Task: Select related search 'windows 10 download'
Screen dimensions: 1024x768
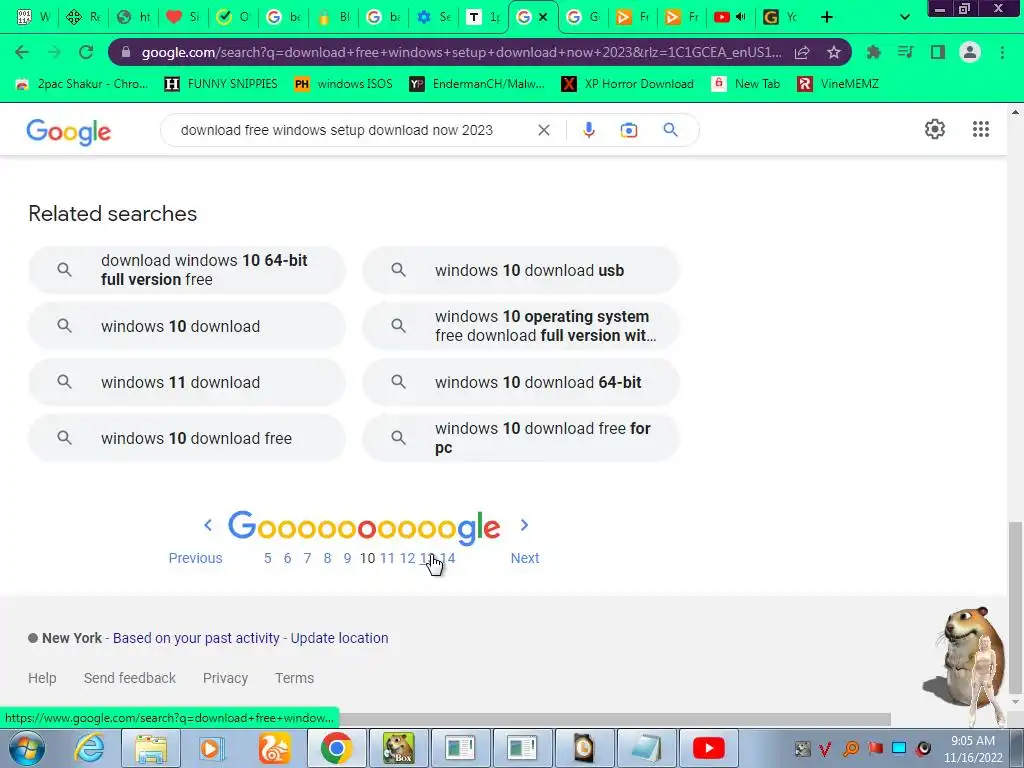Action: pyautogui.click(x=187, y=326)
